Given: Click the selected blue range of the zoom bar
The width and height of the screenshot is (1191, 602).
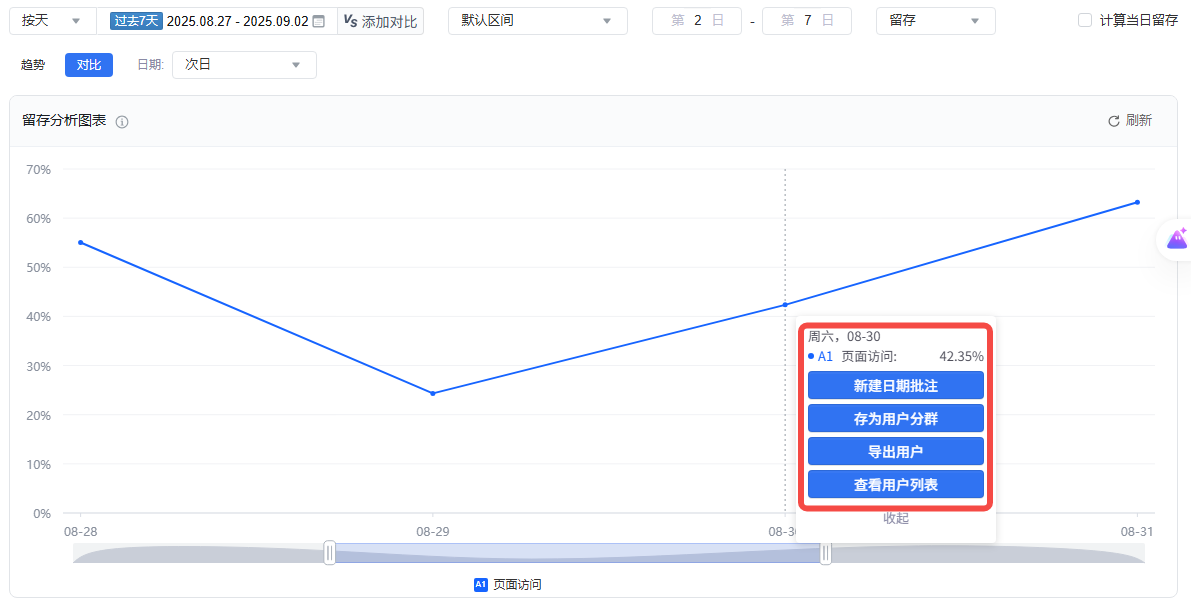Looking at the screenshot, I should coord(577,553).
